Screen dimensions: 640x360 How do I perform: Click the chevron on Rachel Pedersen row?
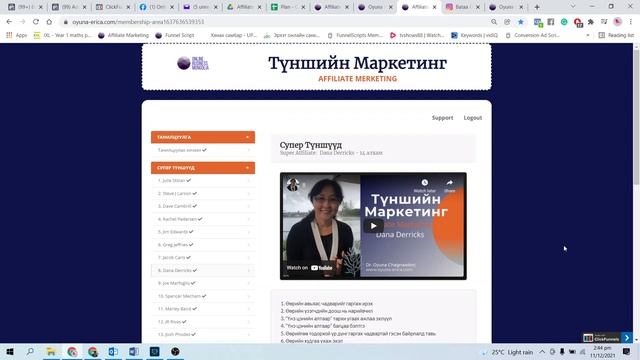tap(249, 219)
